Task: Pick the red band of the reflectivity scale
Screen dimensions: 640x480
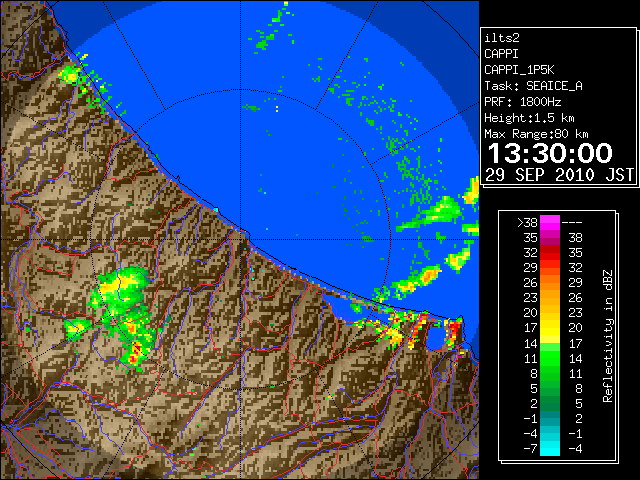Action: (550, 253)
